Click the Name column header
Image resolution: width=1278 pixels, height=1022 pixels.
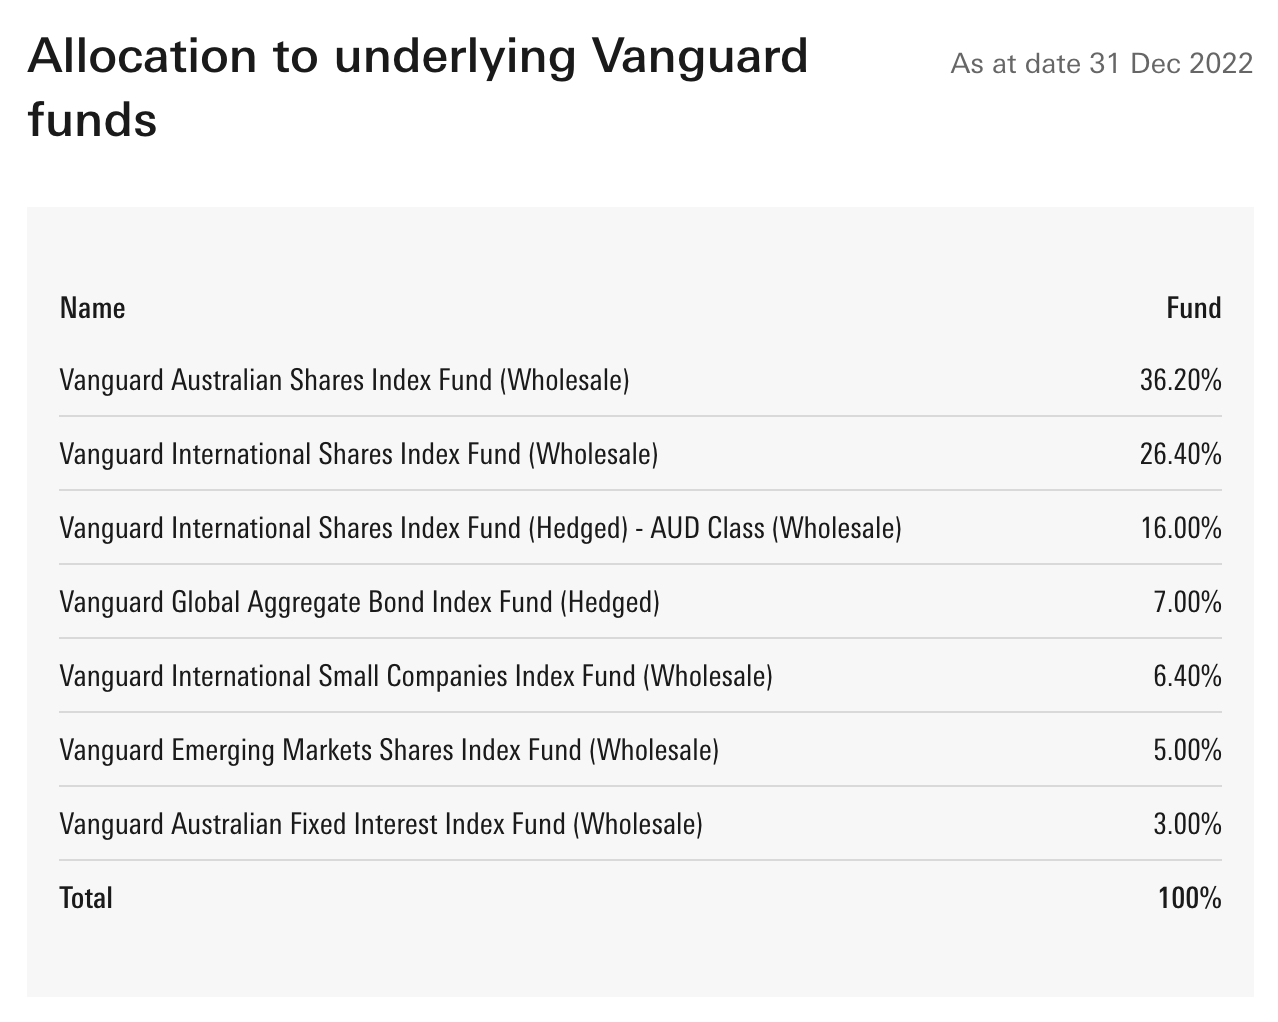93,307
